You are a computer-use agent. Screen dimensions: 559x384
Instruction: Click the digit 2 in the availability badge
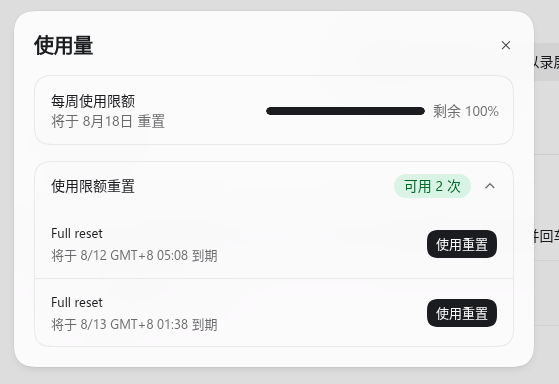[x=439, y=186]
